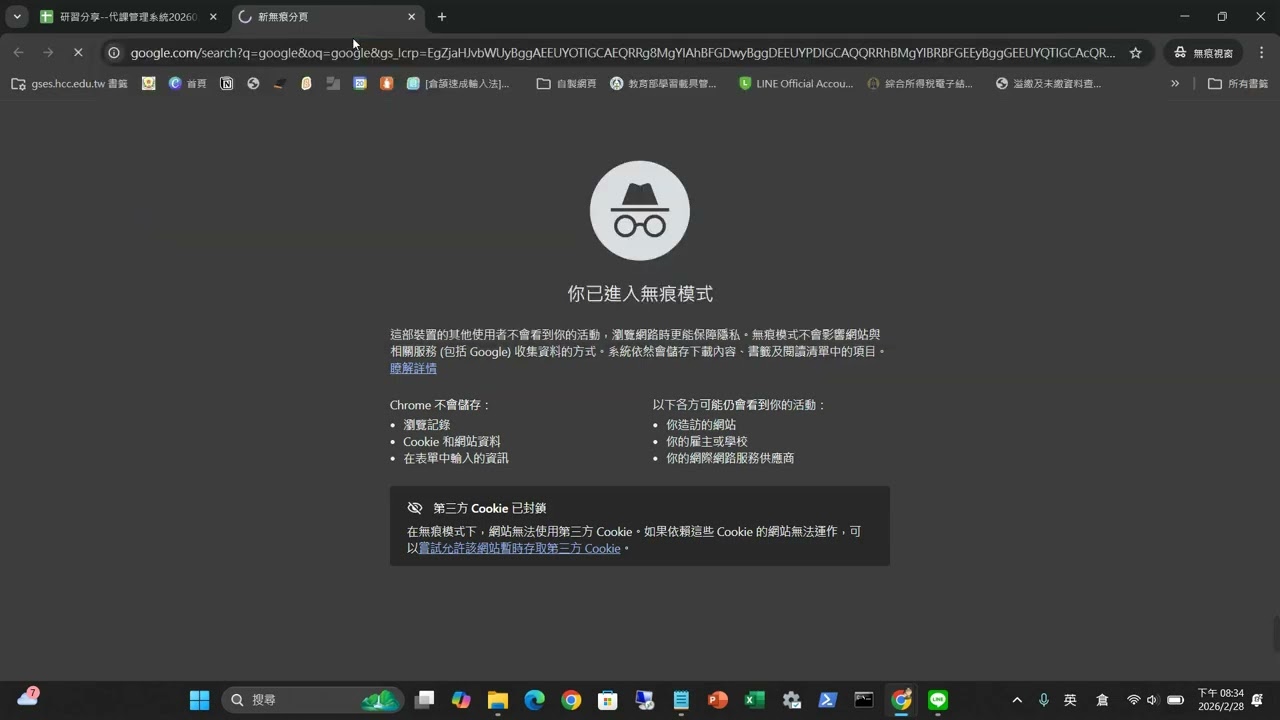Viewport: 1280px width, 720px height.
Task: Click the 你的雇主或學校 list item
Action: 707,441
